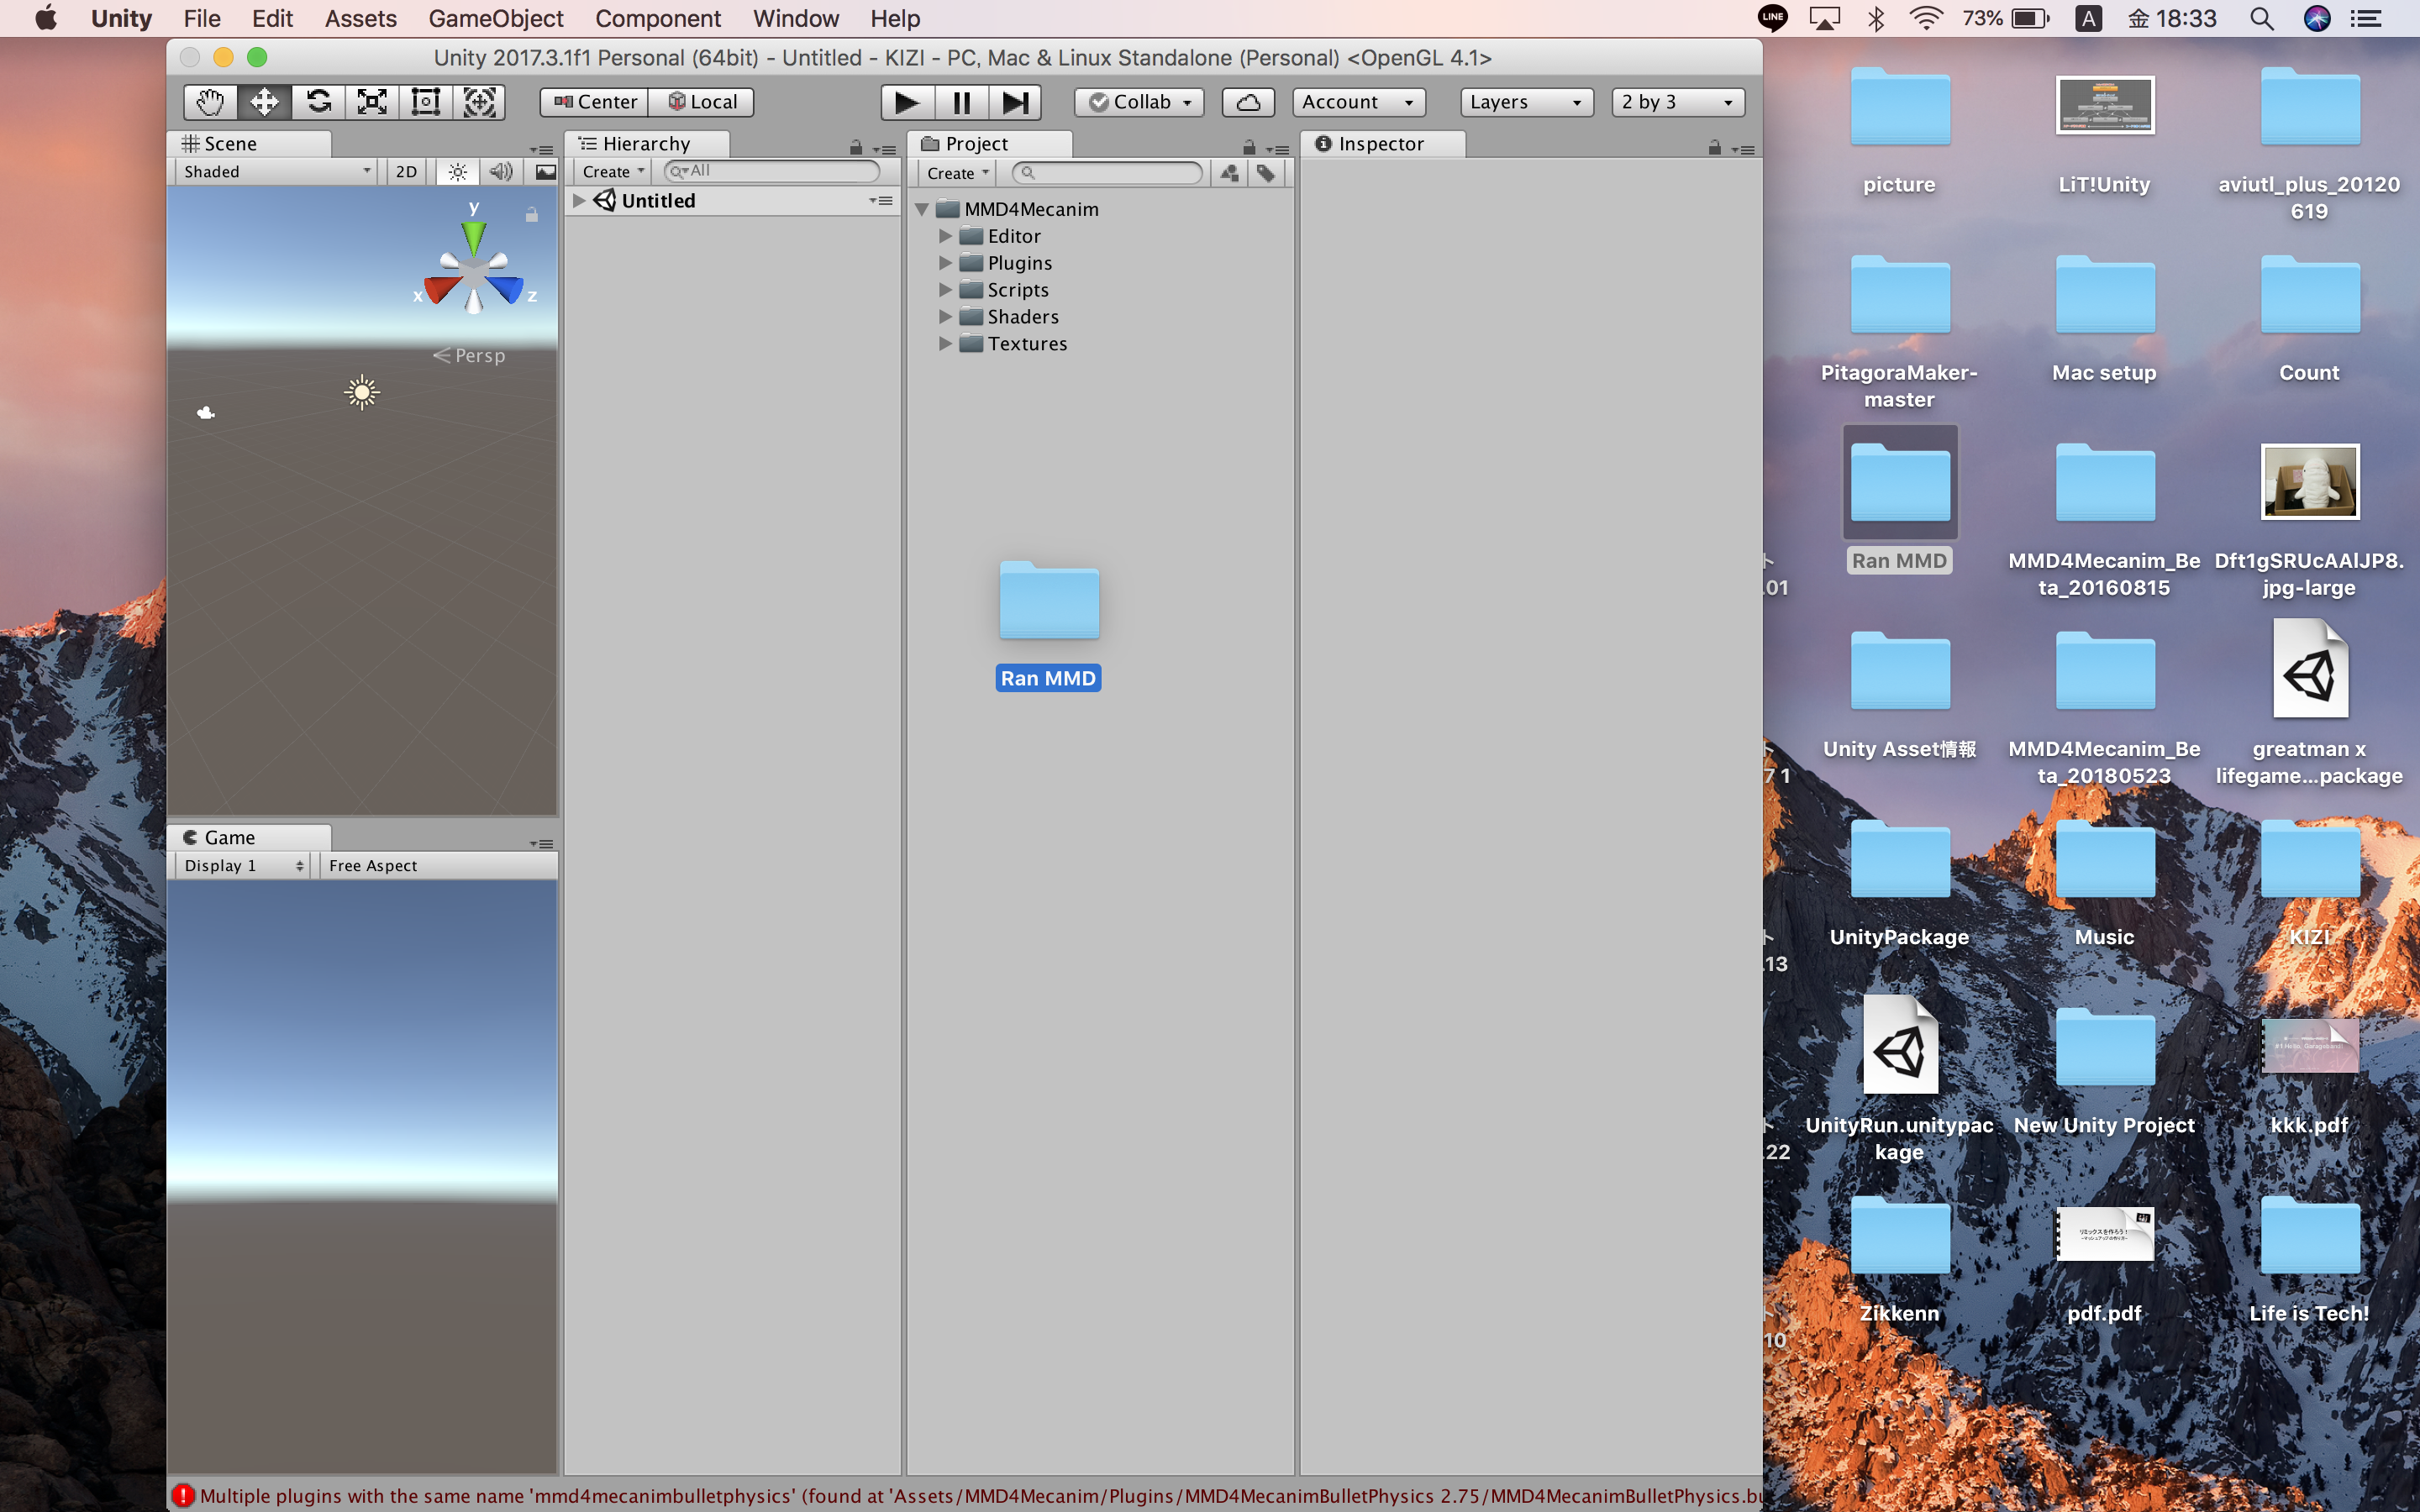Open the Collab dropdown
Image resolution: width=2420 pixels, height=1512 pixels.
pyautogui.click(x=1139, y=102)
